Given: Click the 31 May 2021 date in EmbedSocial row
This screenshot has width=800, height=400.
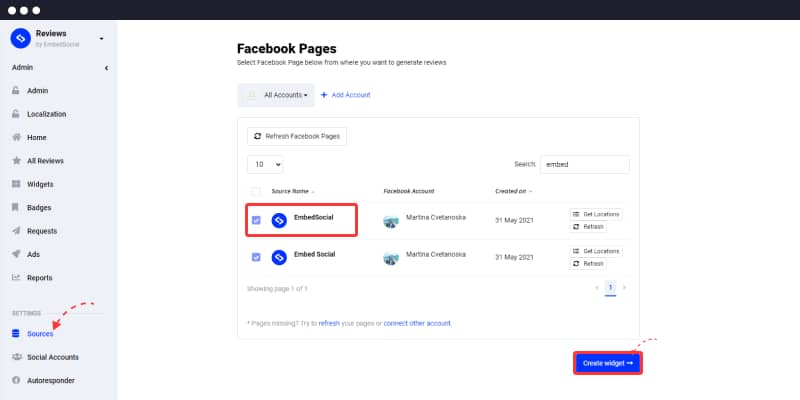Looking at the screenshot, I should 514,220.
